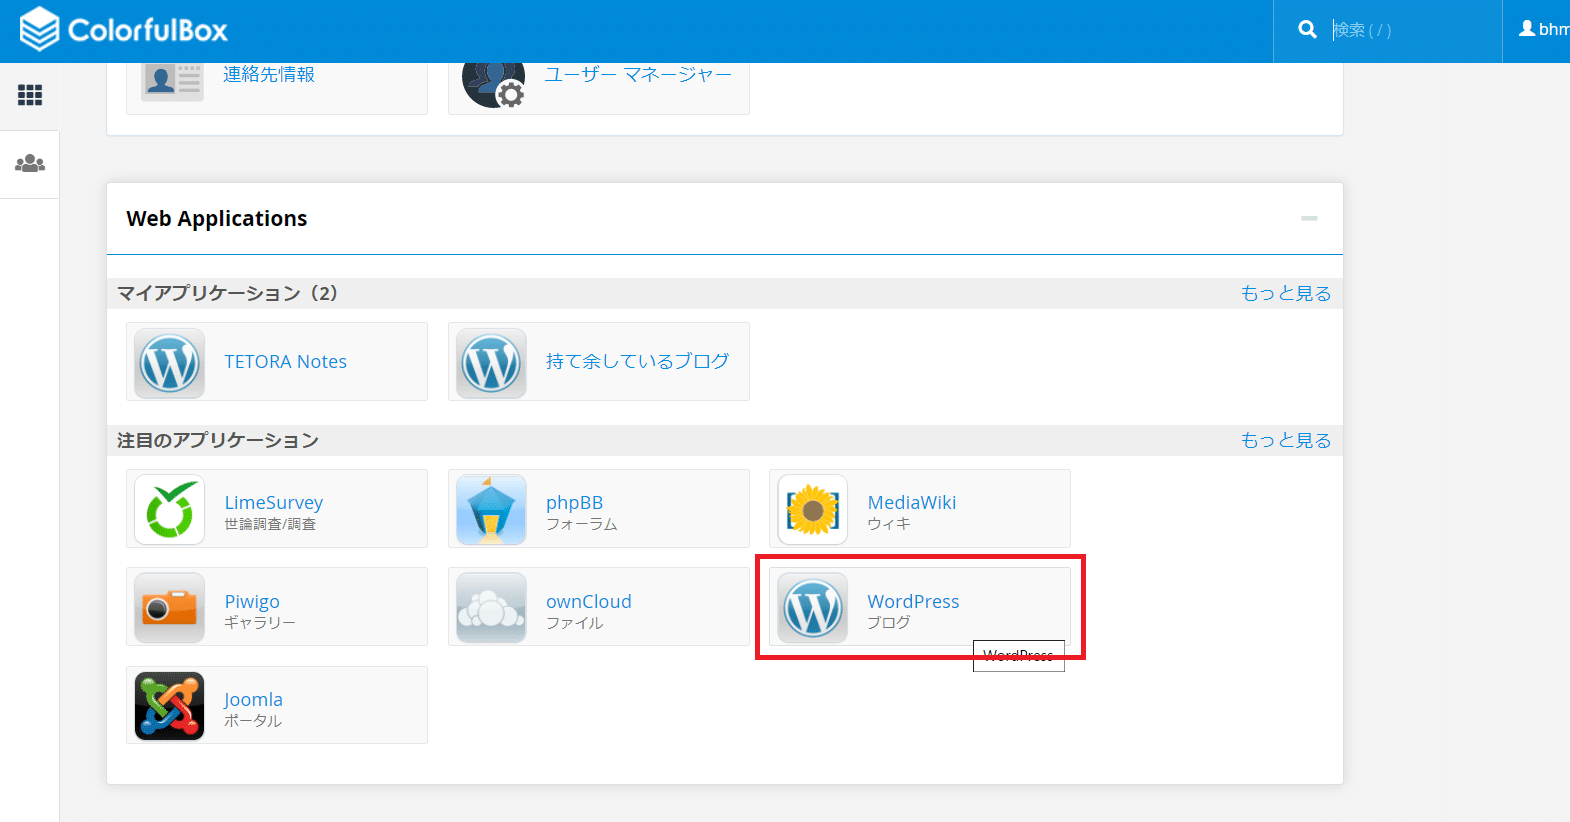Collapse the Web Applications panel
Screen dimensions: 1570x822
pyautogui.click(x=1309, y=218)
